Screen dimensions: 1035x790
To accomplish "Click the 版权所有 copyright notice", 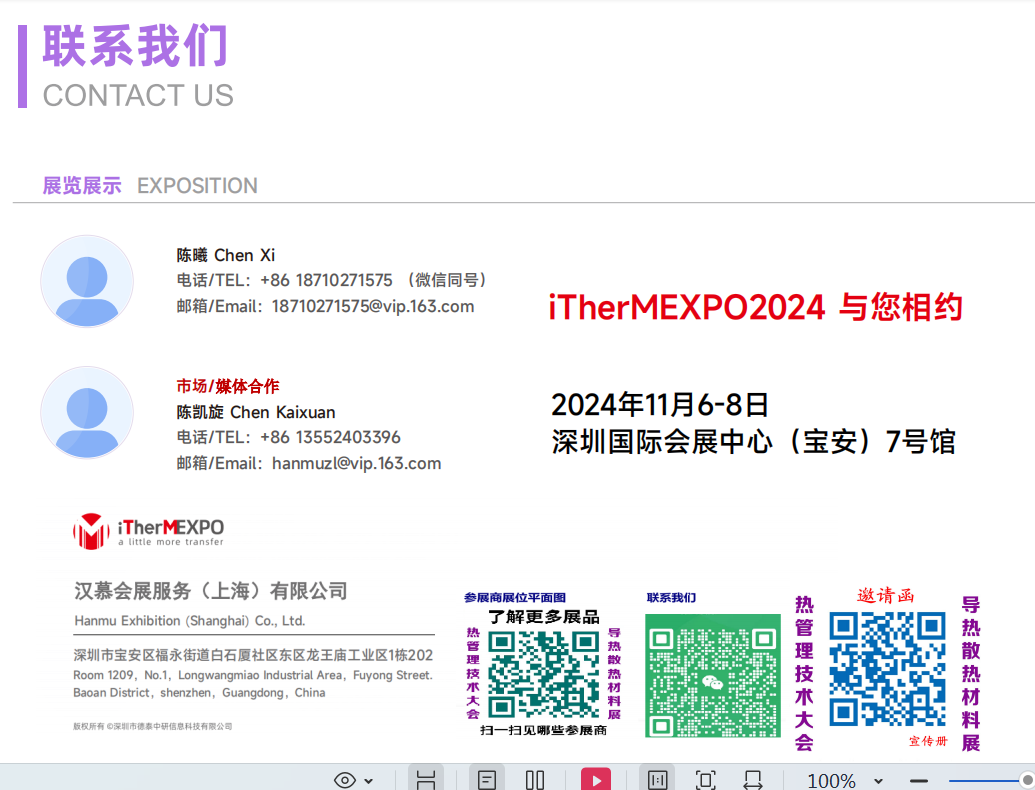I will pyautogui.click(x=152, y=726).
